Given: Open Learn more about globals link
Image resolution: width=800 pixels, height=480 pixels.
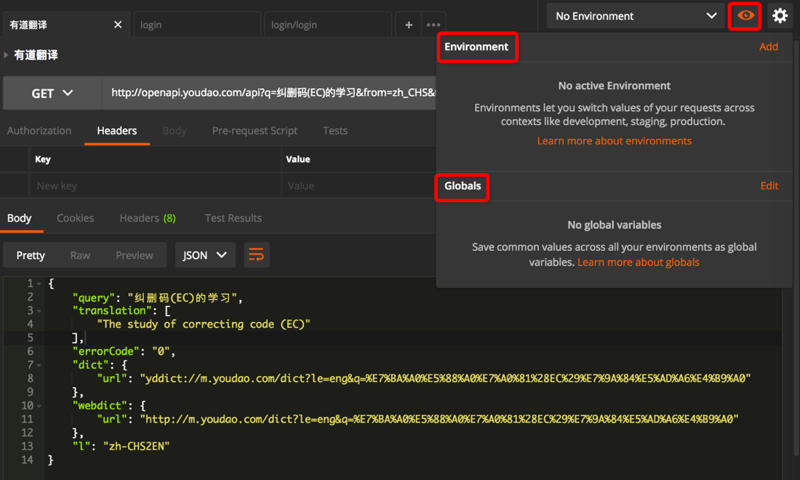Looking at the screenshot, I should pyautogui.click(x=638, y=262).
